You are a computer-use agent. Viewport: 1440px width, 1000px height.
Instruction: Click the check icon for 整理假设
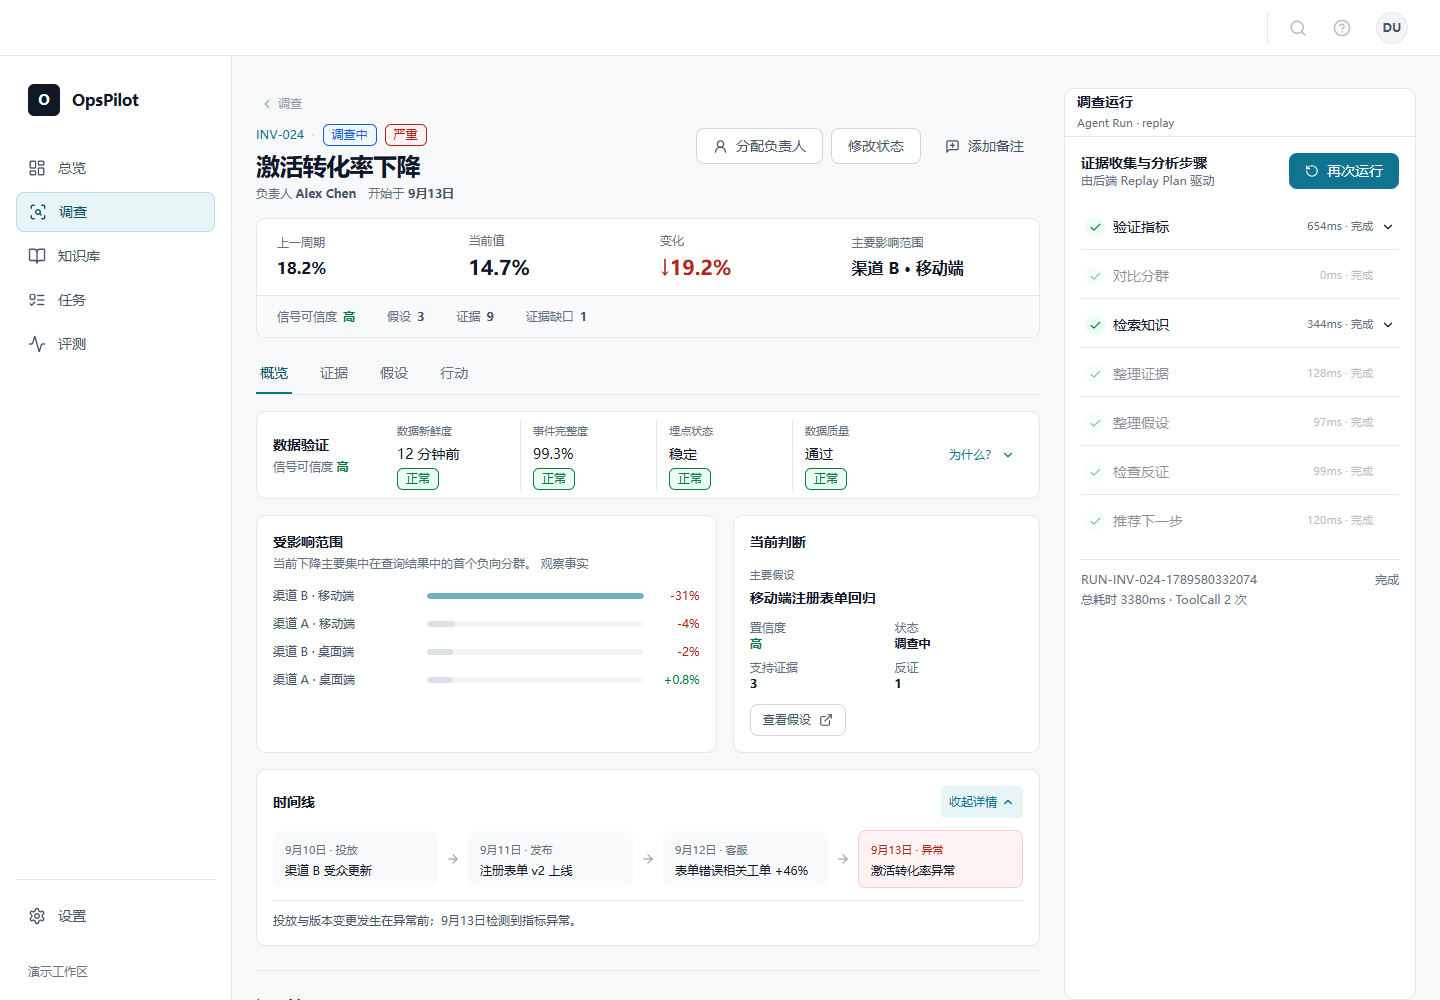coord(1095,423)
